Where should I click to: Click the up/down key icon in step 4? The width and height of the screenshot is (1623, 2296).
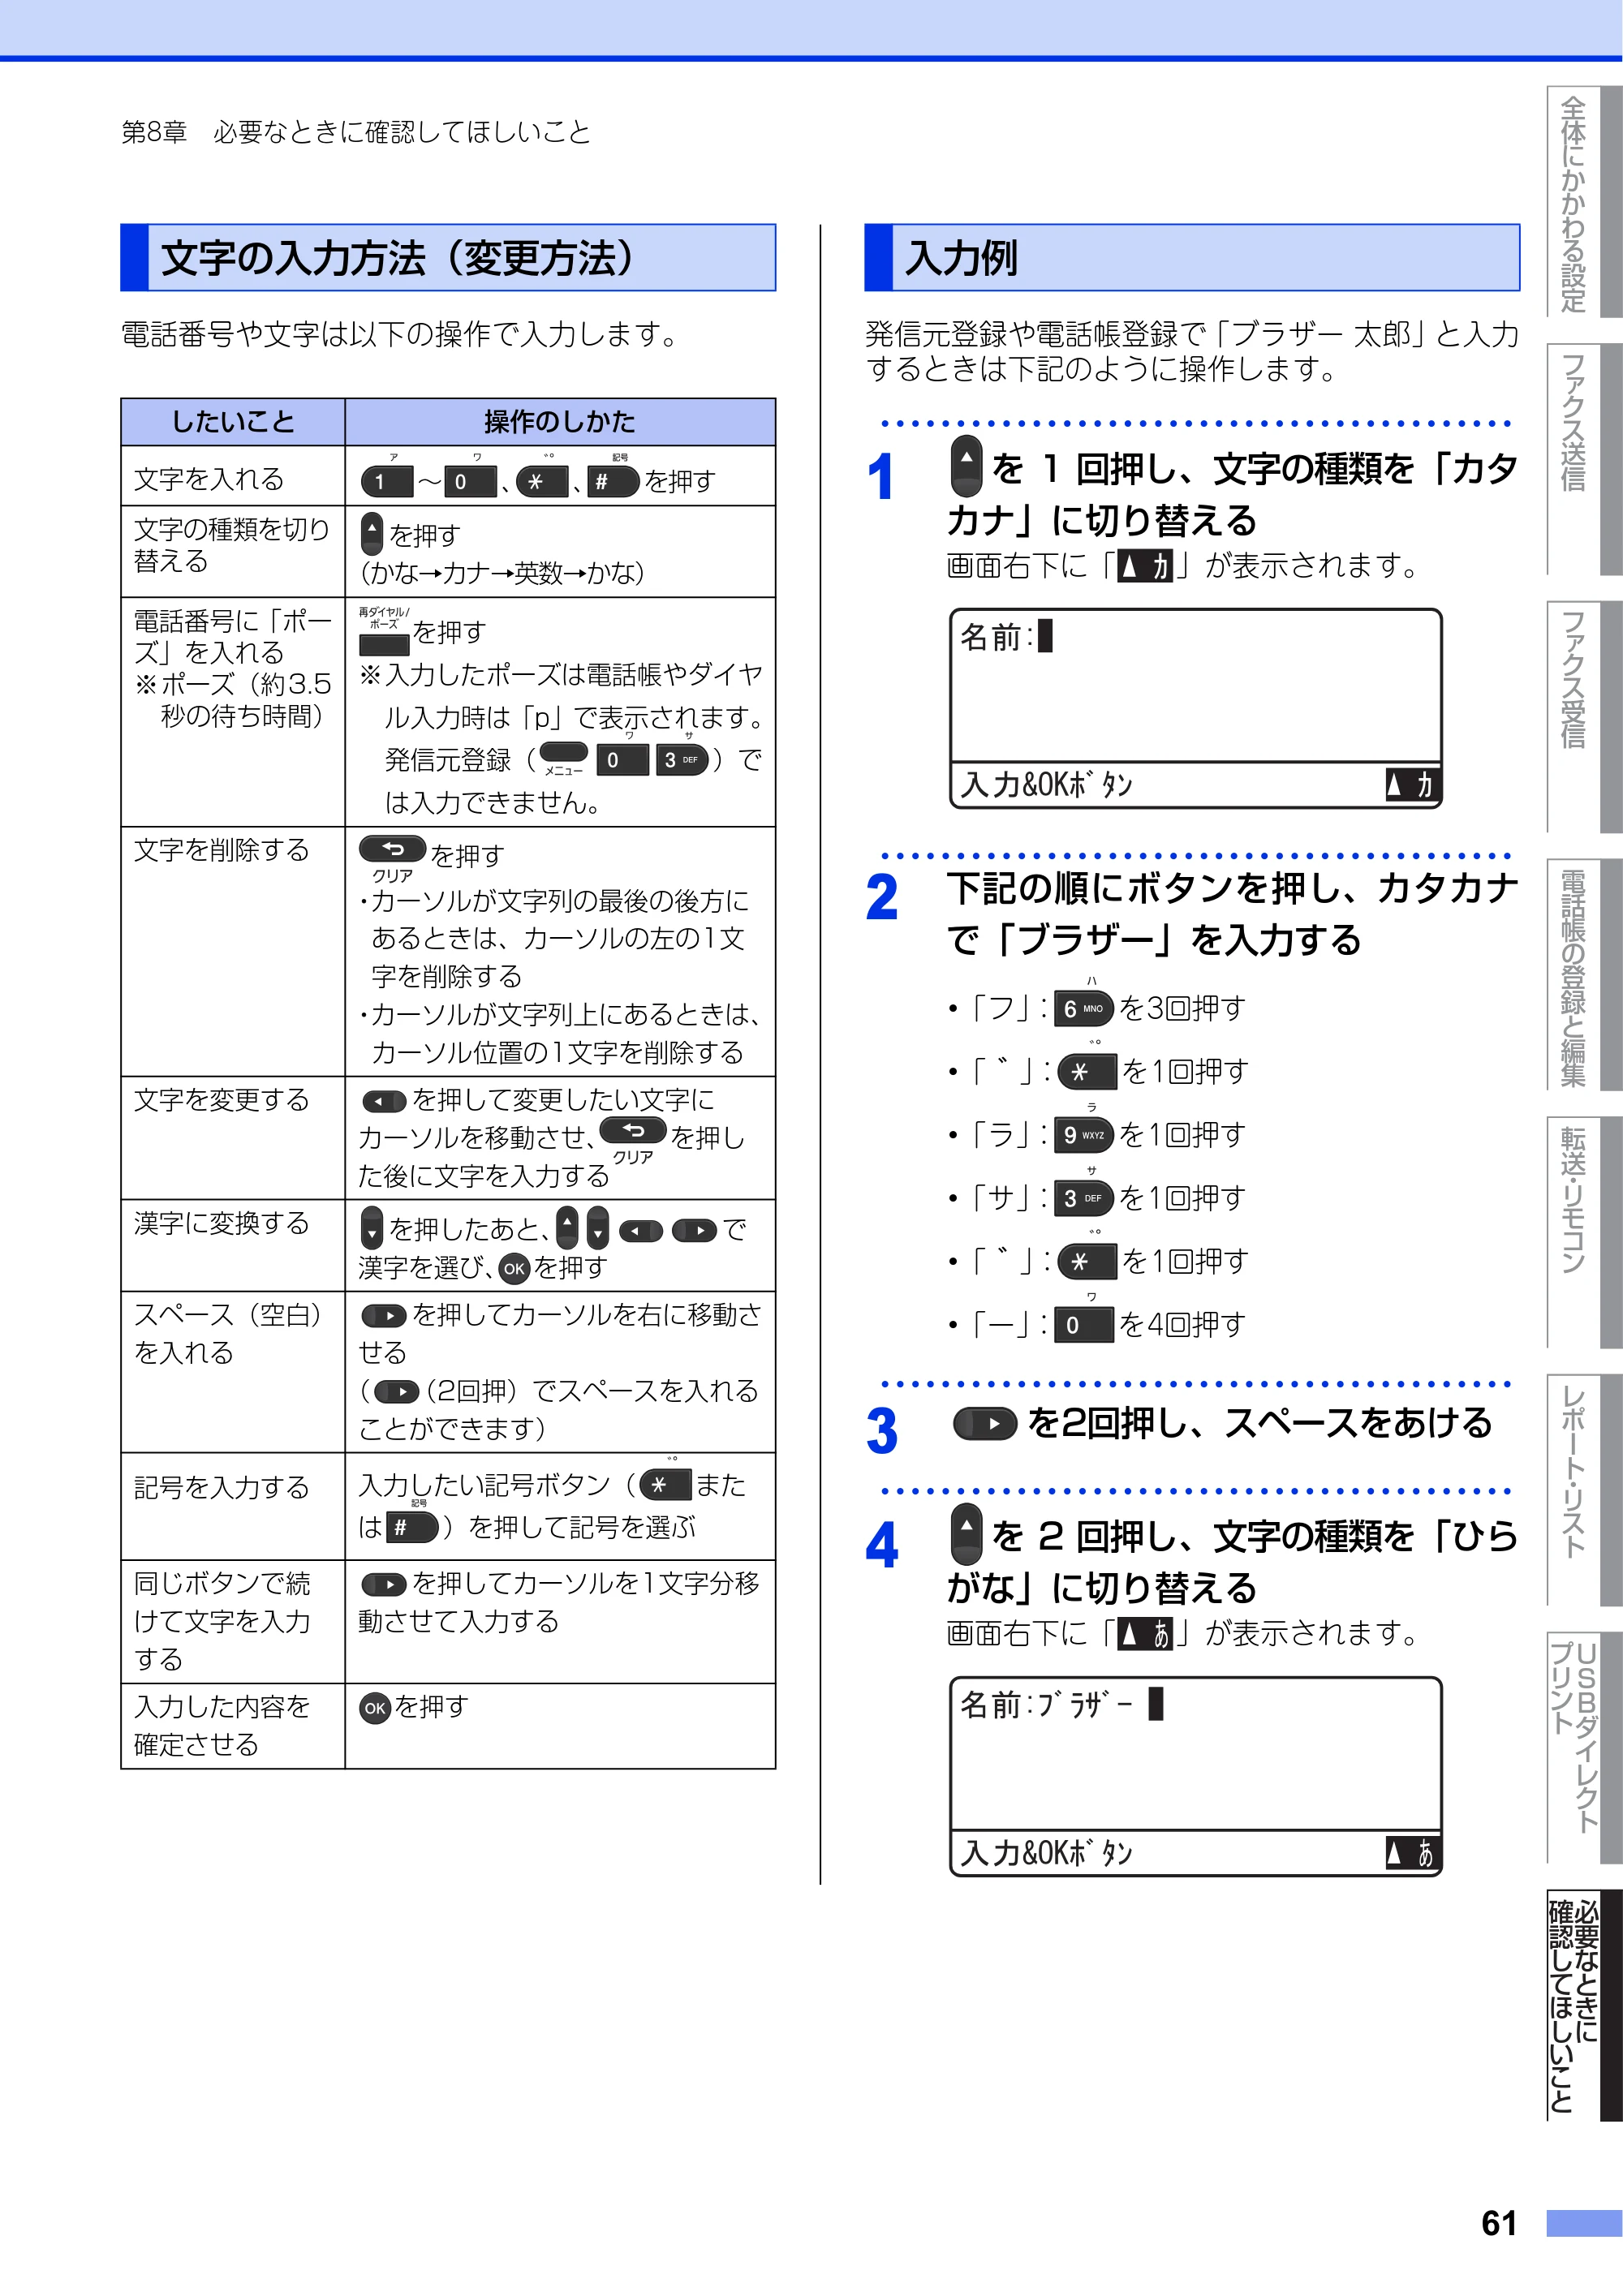(x=966, y=1534)
